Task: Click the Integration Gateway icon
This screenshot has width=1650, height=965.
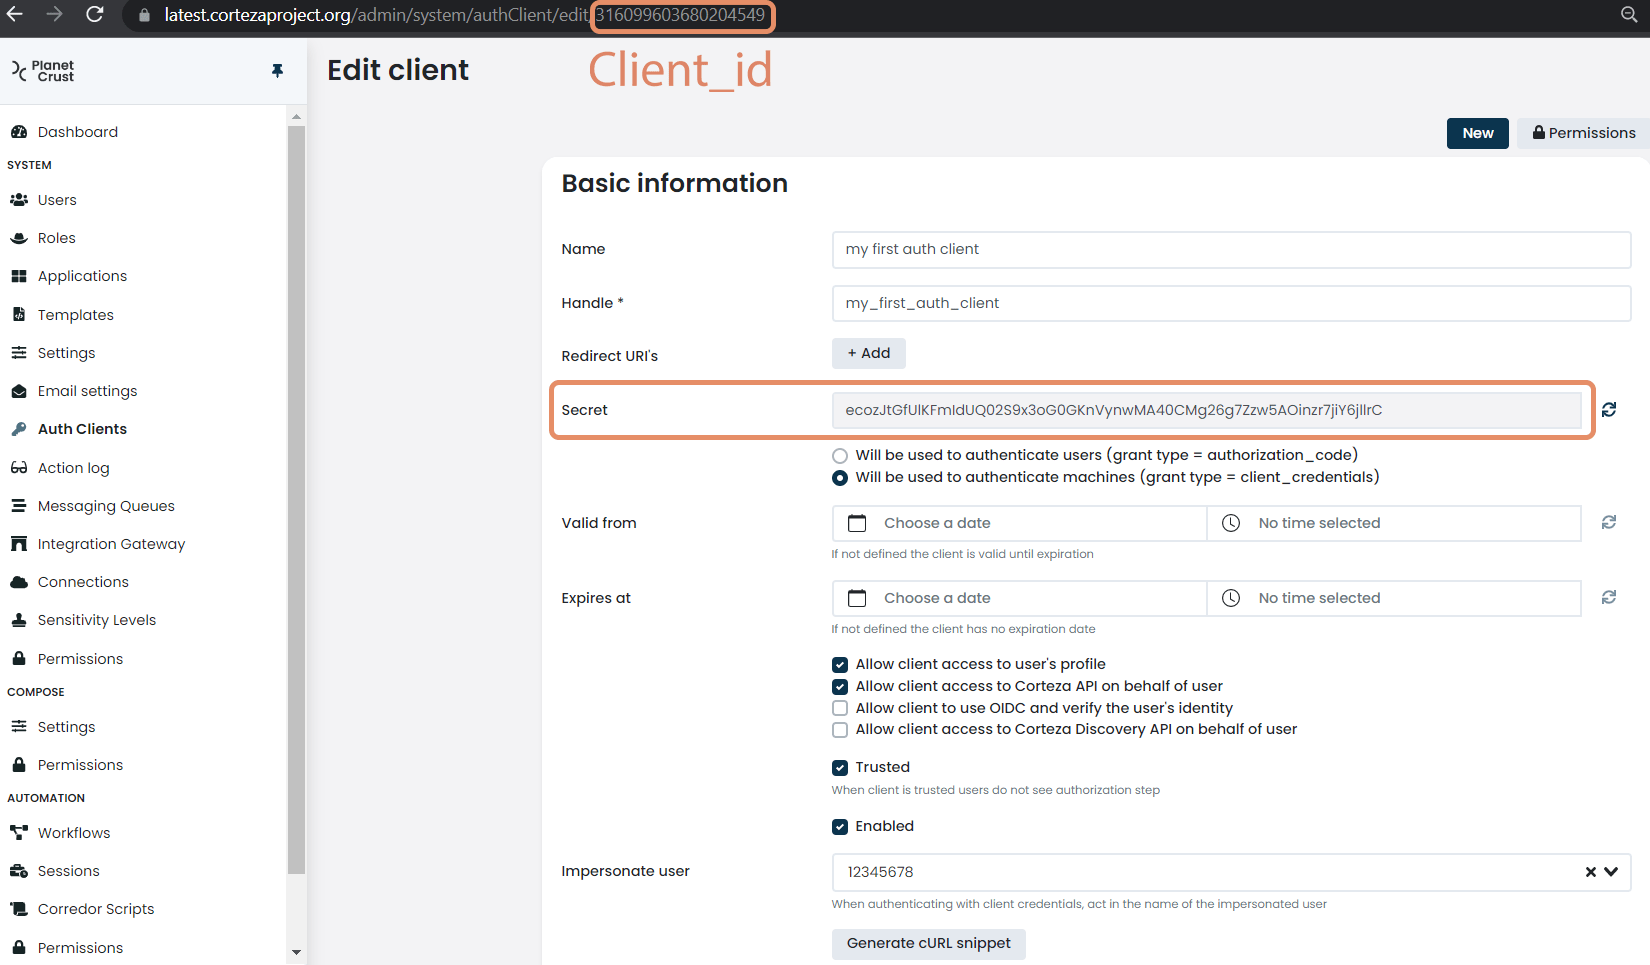Action: coord(19,544)
